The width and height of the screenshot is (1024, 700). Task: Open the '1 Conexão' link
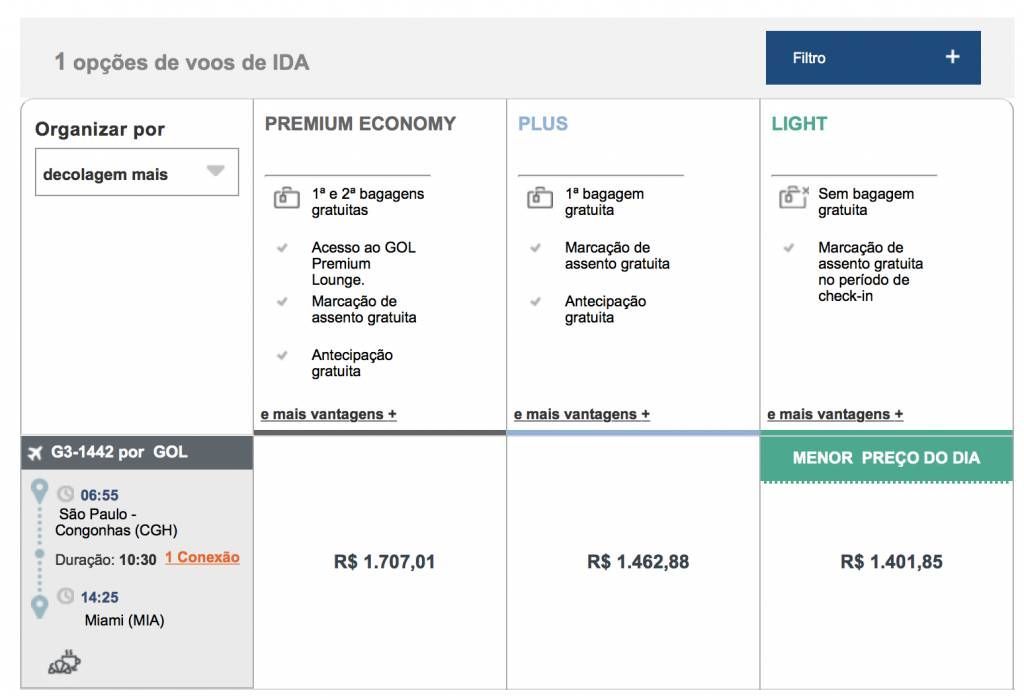(x=202, y=558)
